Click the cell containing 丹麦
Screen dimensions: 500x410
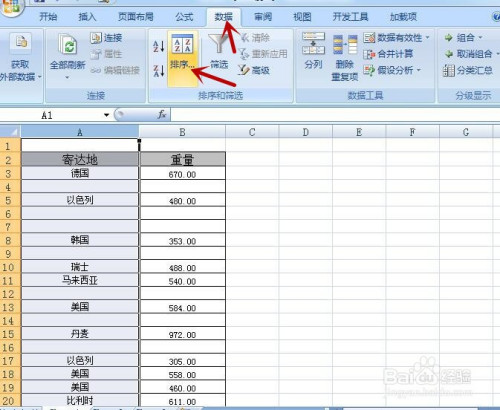[x=80, y=334]
